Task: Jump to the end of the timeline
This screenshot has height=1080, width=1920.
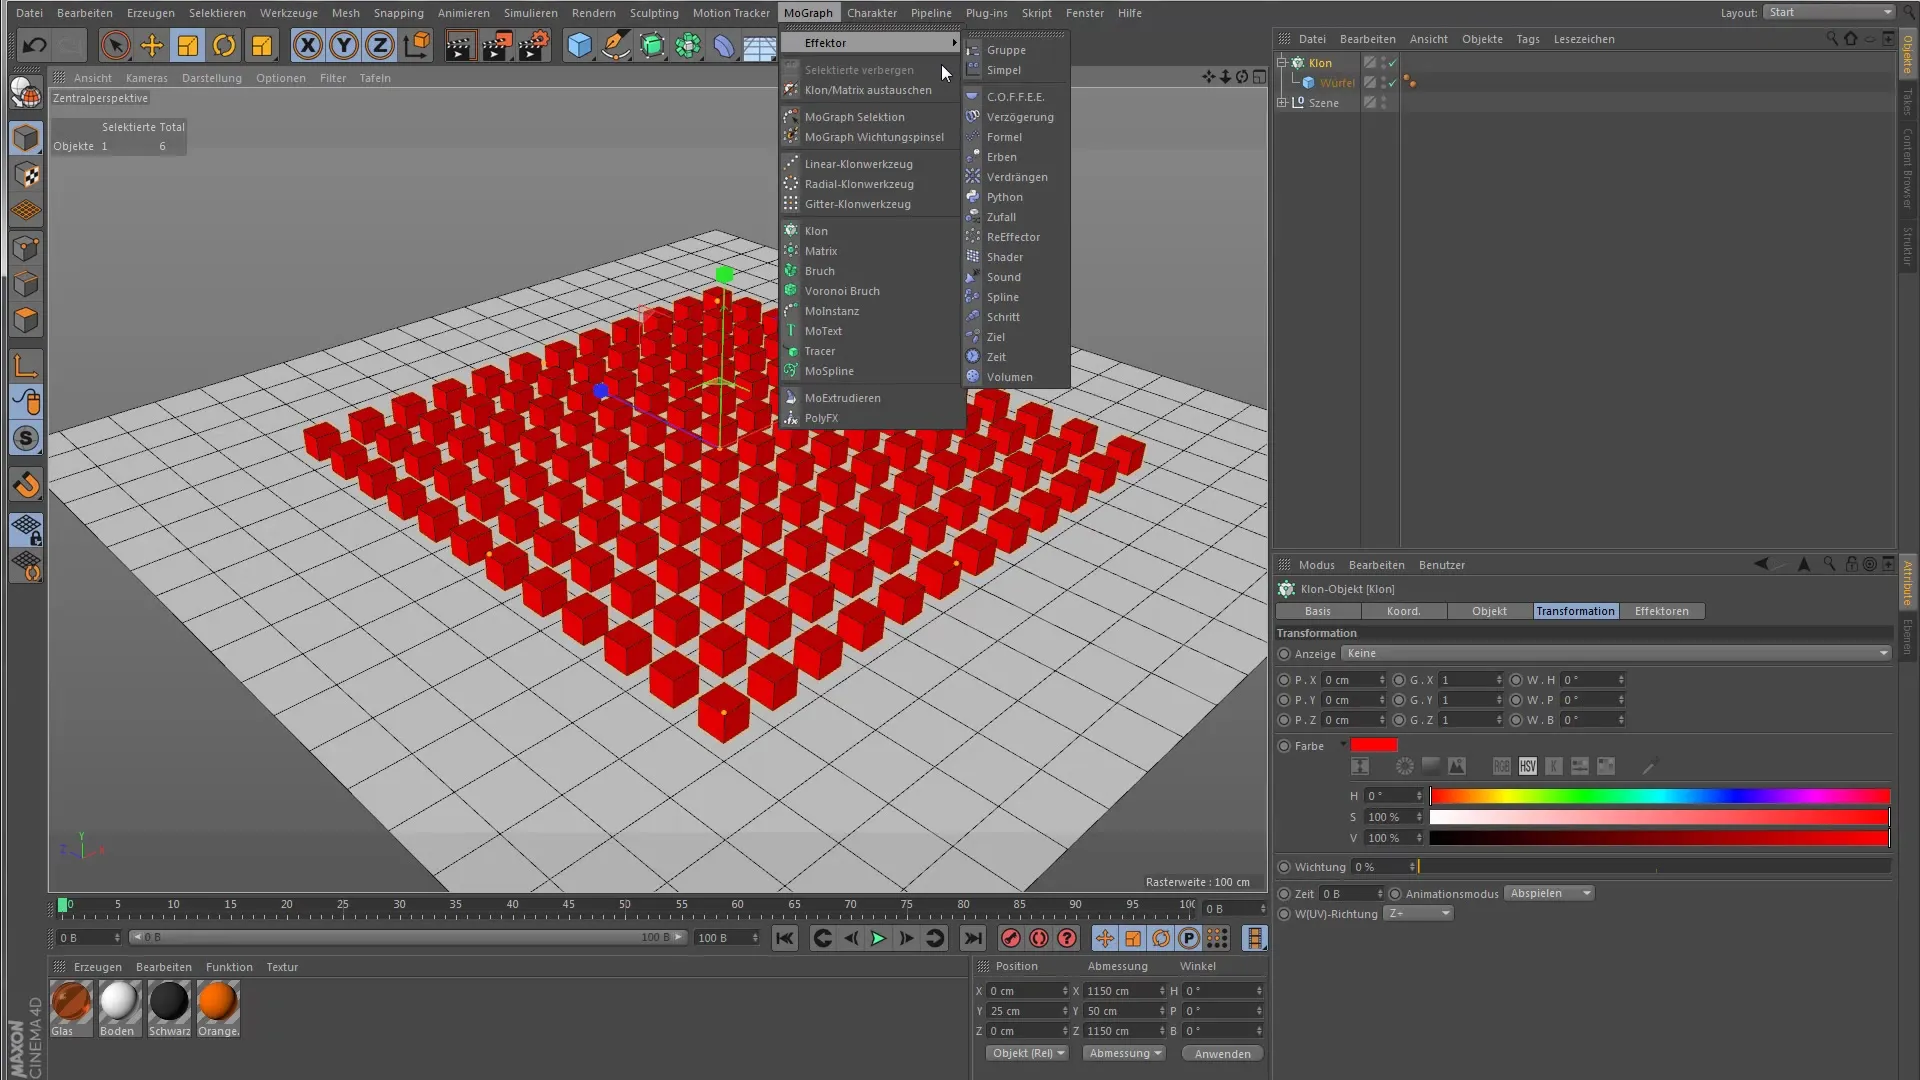Action: coord(972,938)
